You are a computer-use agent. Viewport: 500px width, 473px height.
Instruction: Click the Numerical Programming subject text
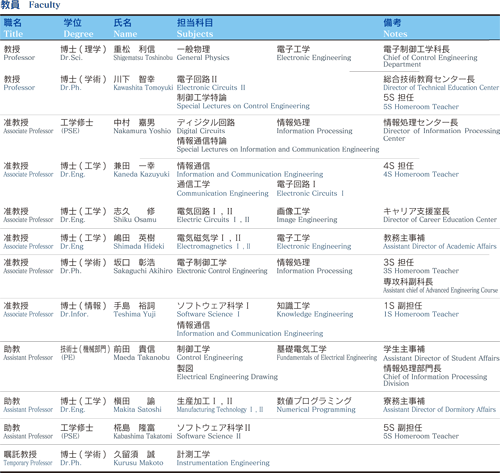tap(316, 410)
